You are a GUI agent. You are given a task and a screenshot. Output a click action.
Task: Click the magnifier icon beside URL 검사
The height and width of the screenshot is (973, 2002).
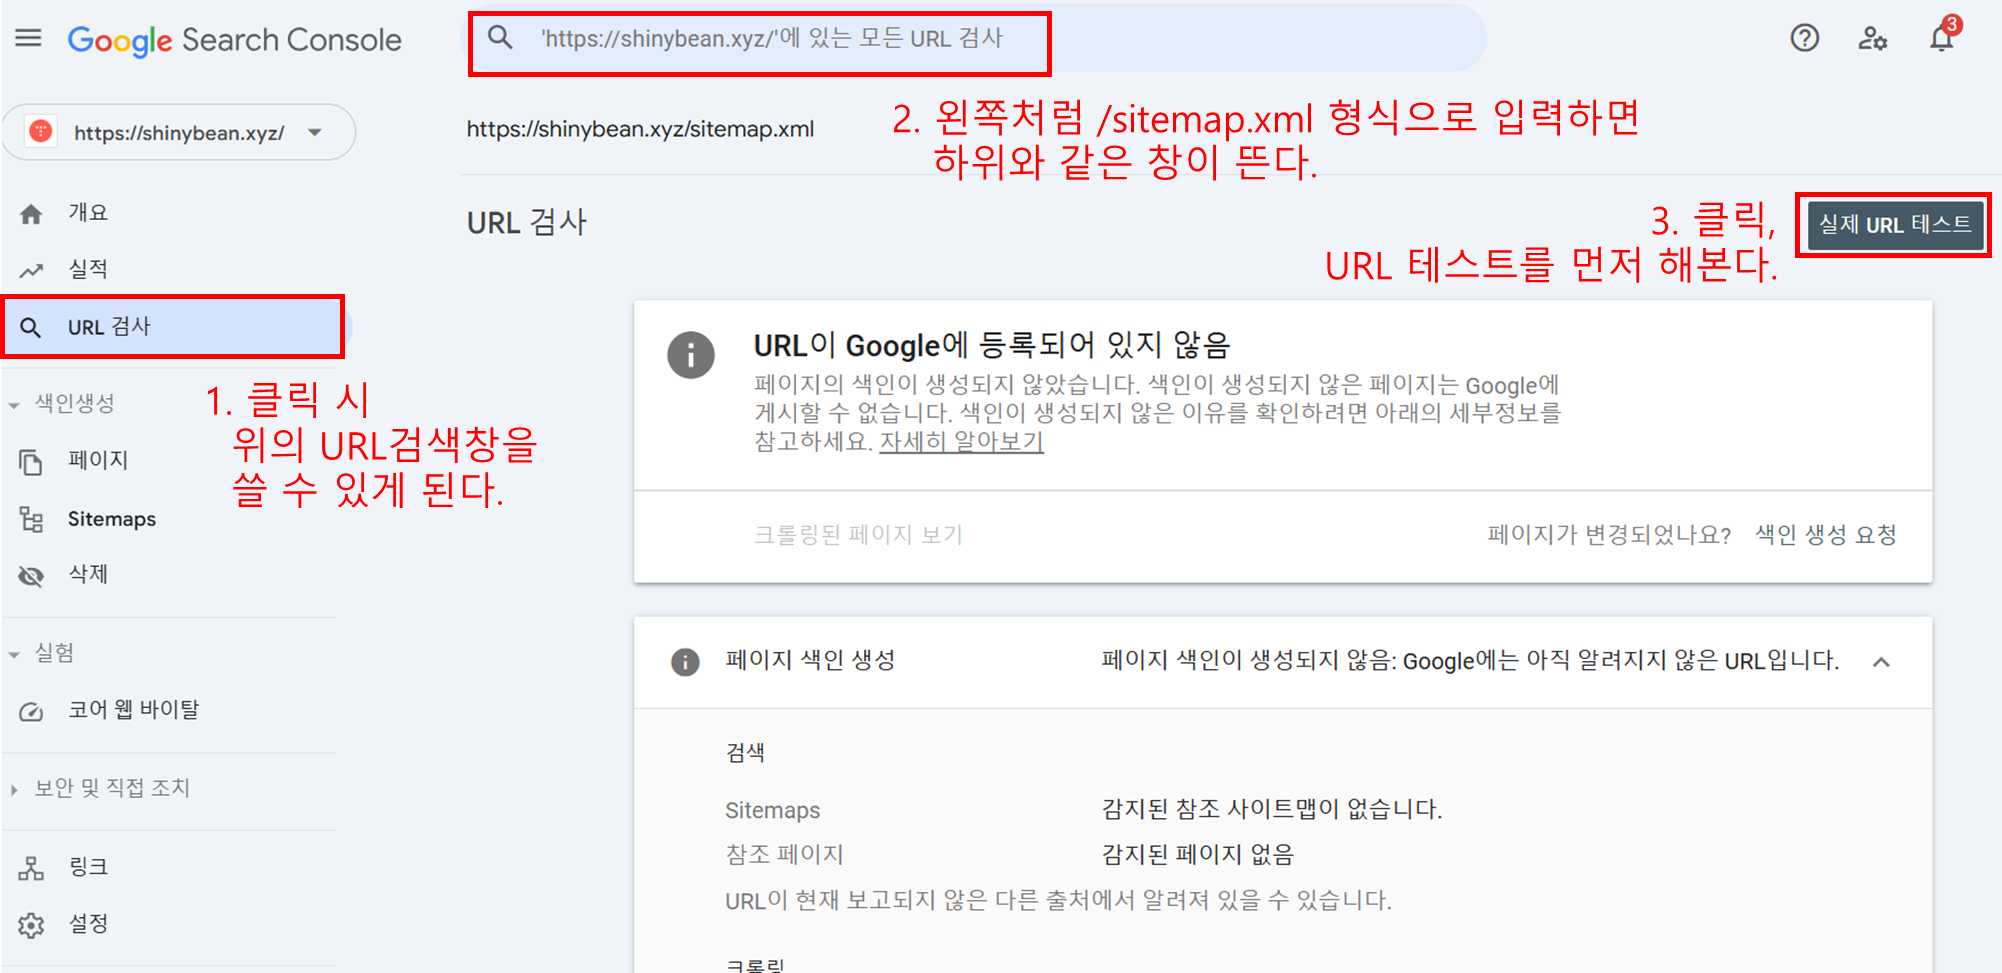click(31, 328)
